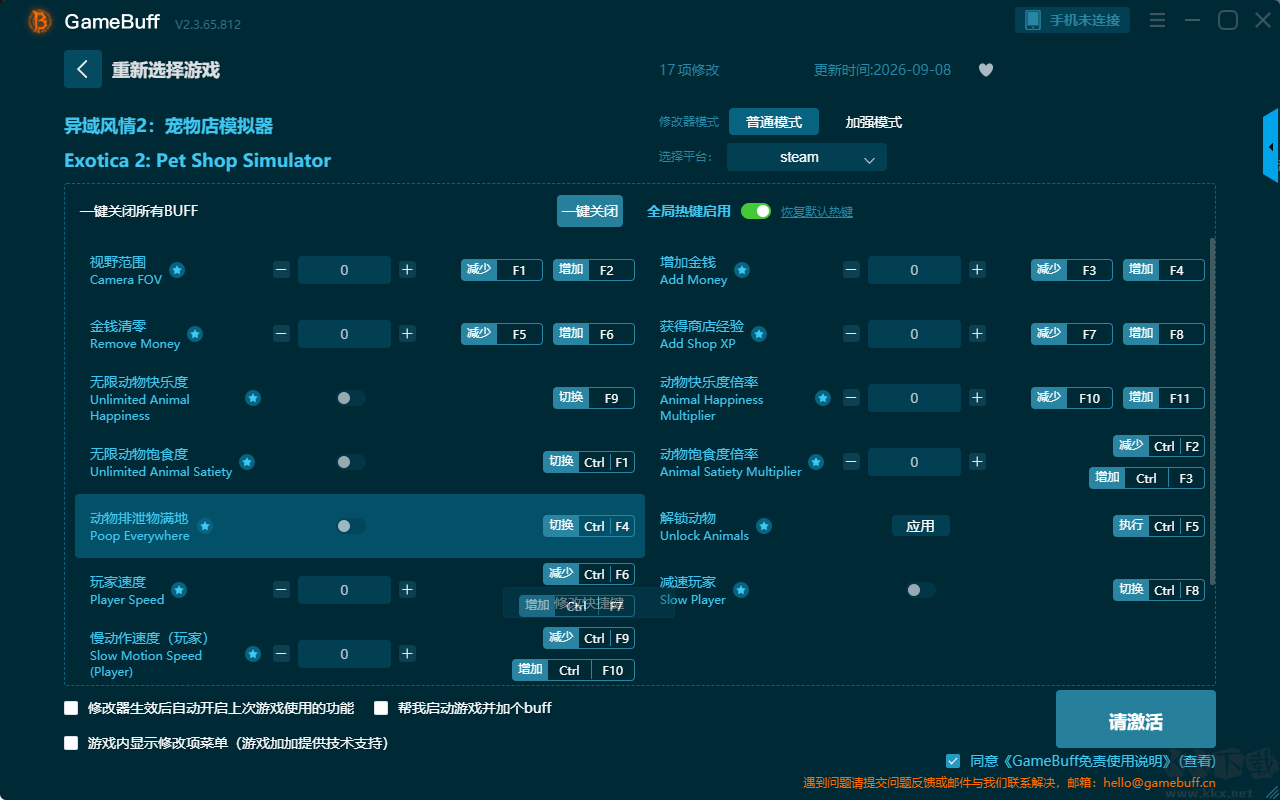Click plus icon for Camera FOV value
The width and height of the screenshot is (1280, 800).
coord(407,270)
